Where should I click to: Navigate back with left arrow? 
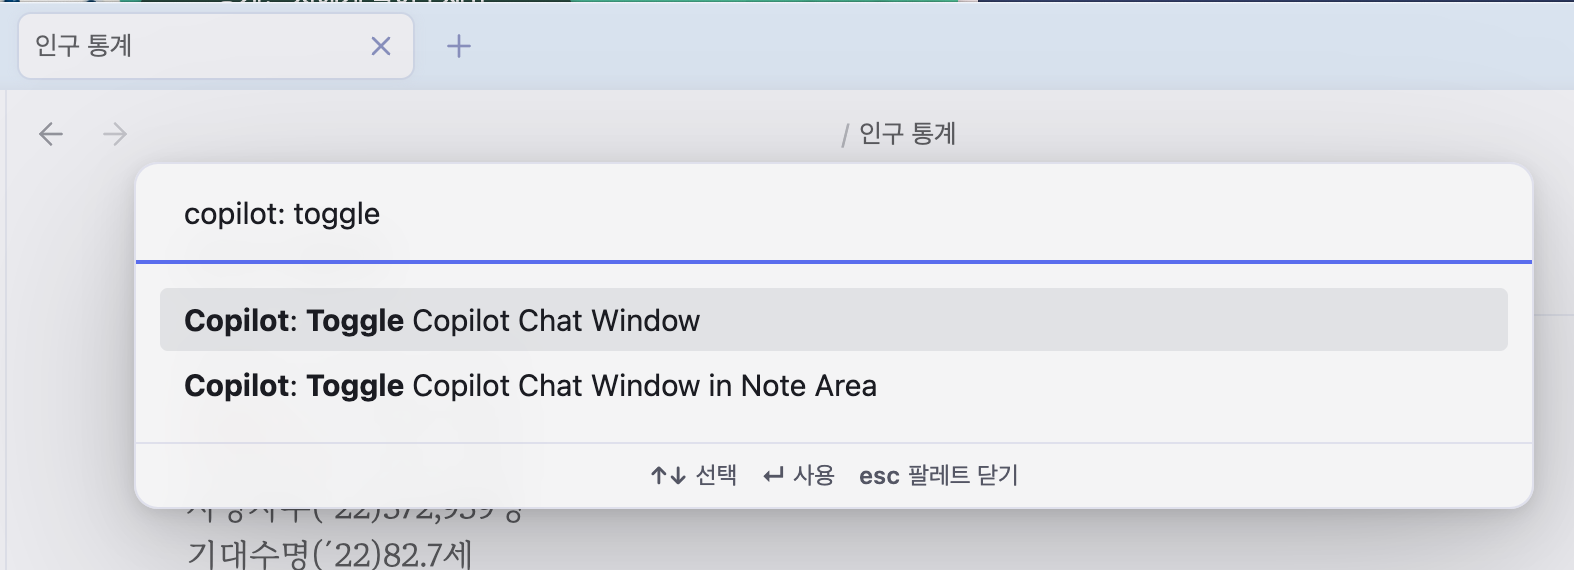tap(51, 134)
